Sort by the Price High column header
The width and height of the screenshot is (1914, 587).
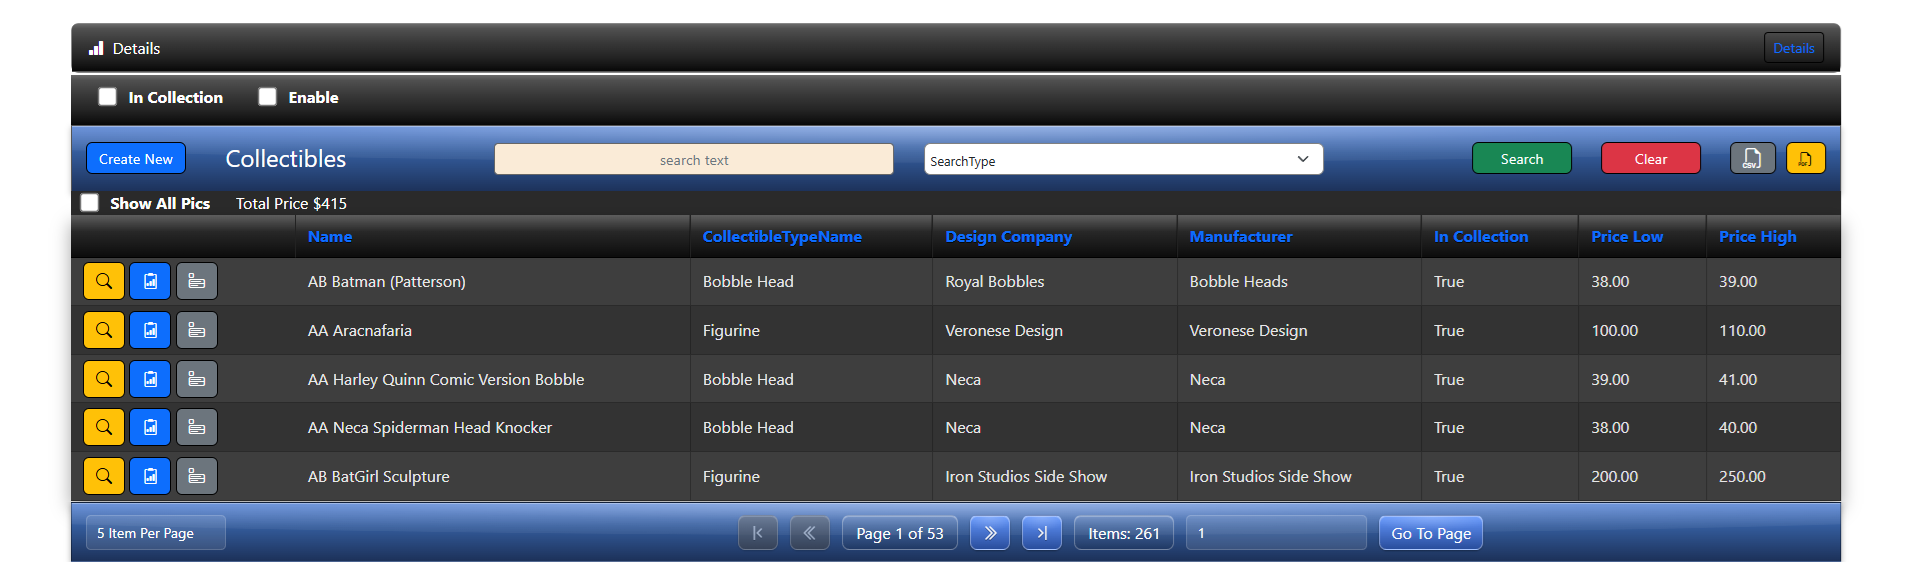tap(1758, 237)
